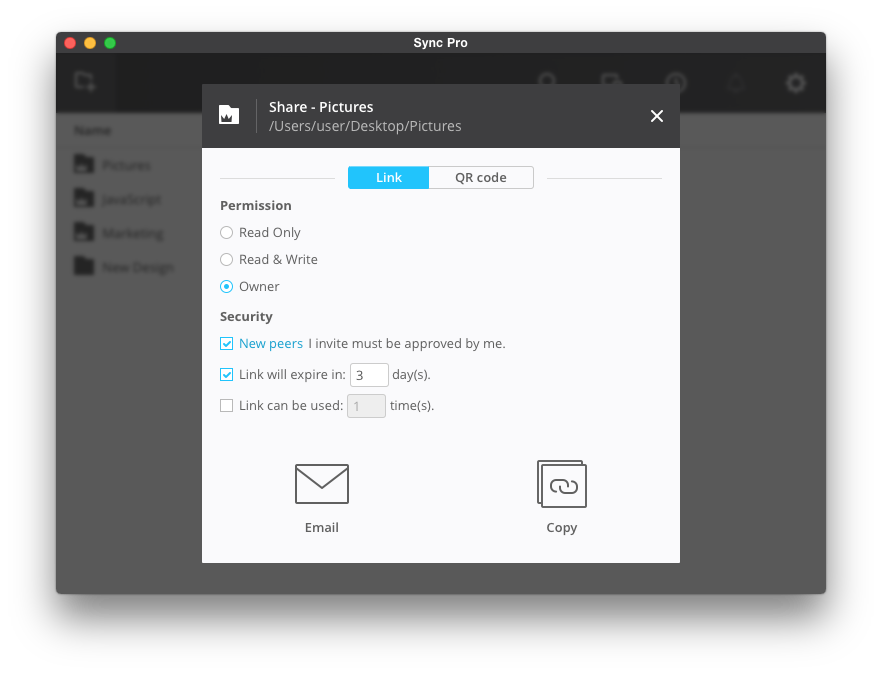Click the Sync Pro window title
The height and width of the screenshot is (674, 882).
tap(440, 43)
